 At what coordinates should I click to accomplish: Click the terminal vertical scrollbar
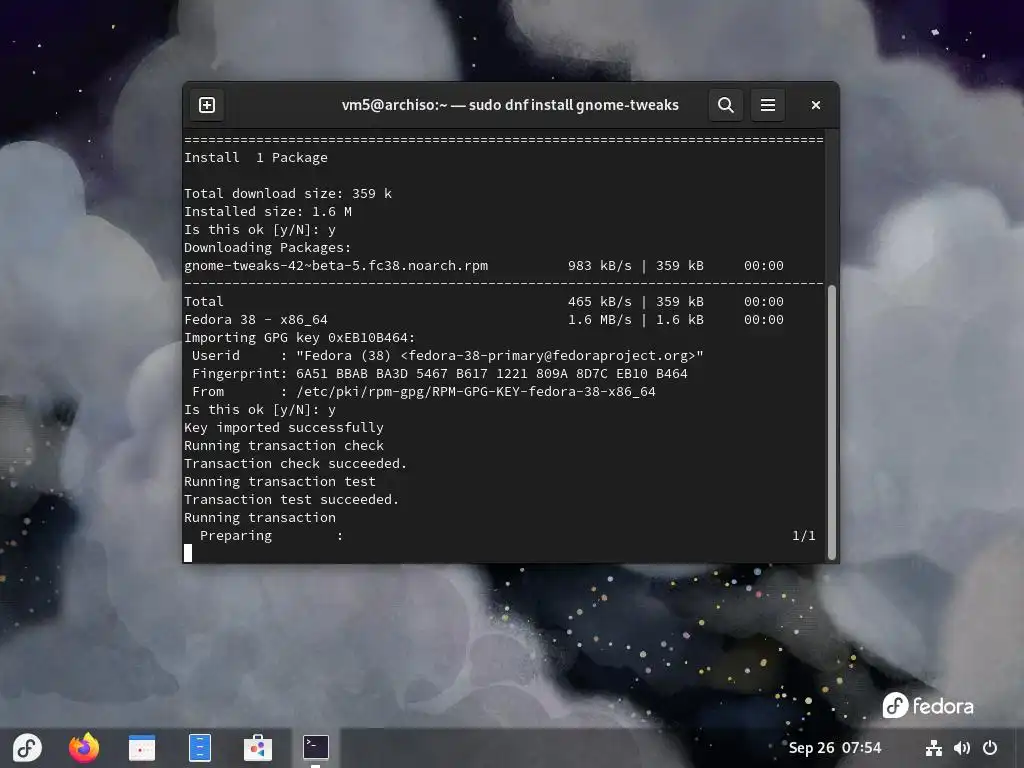click(x=831, y=423)
